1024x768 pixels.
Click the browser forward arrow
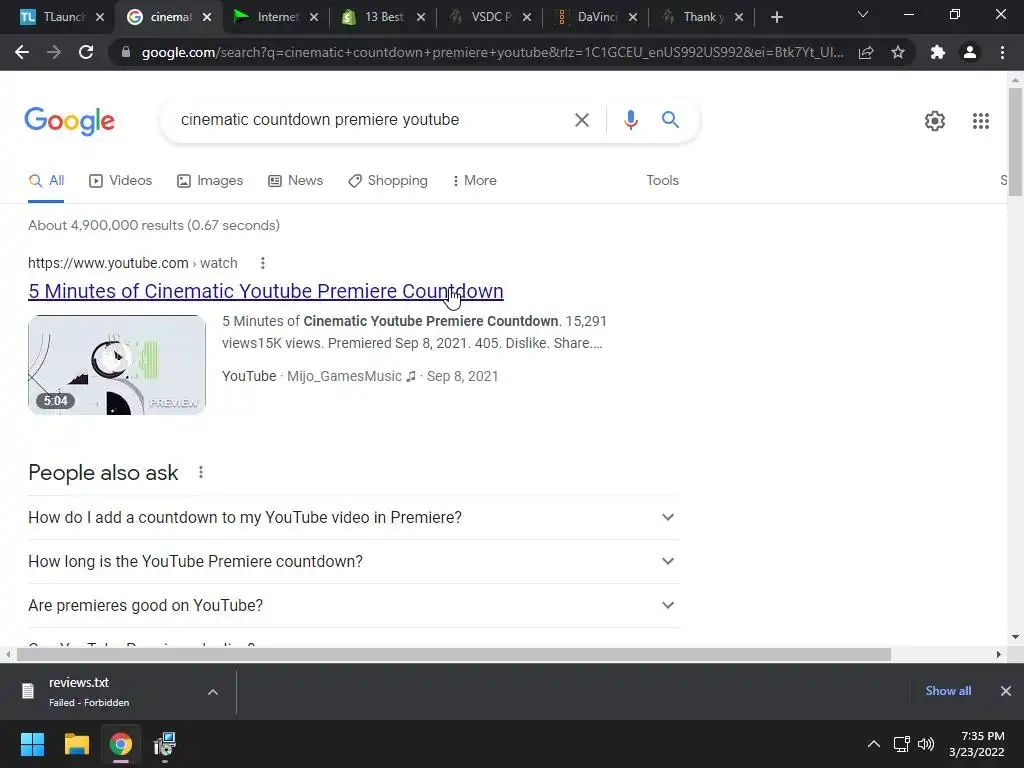[x=54, y=52]
